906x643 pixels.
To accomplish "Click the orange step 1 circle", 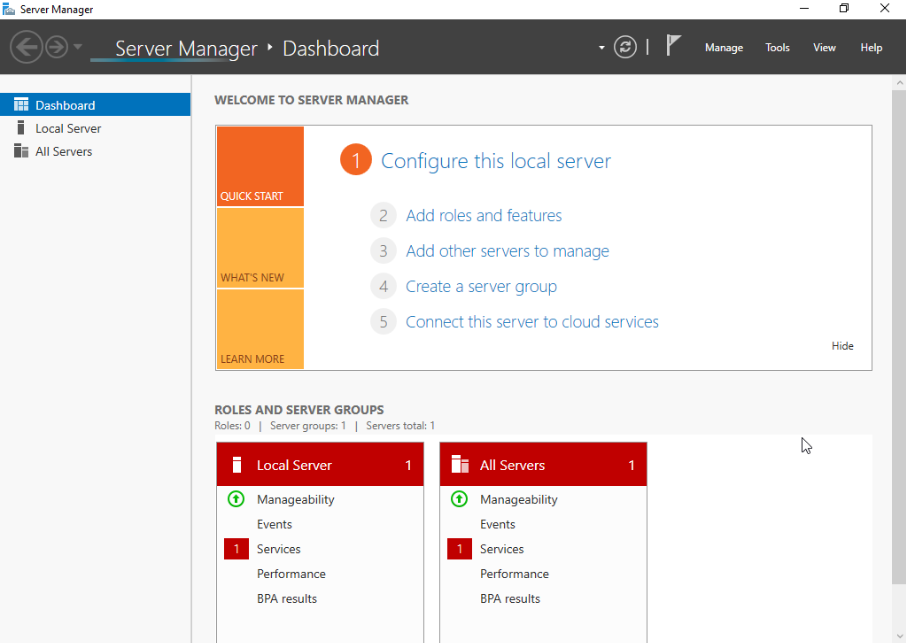I will [355, 160].
